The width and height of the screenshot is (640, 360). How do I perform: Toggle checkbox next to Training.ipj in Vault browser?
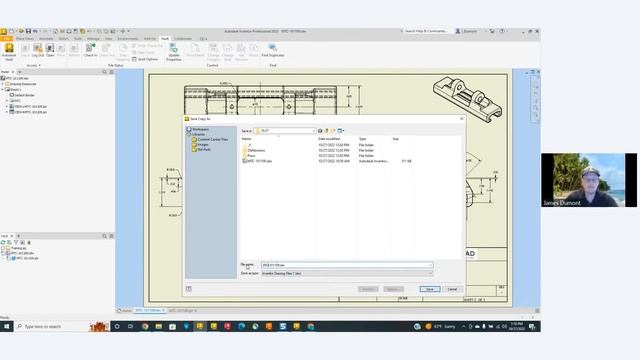pyautogui.click(x=3, y=248)
